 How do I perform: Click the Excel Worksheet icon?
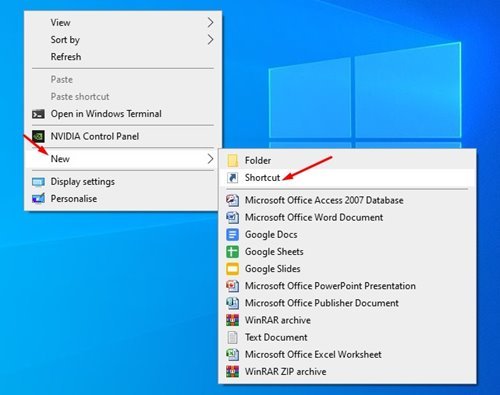(232, 354)
